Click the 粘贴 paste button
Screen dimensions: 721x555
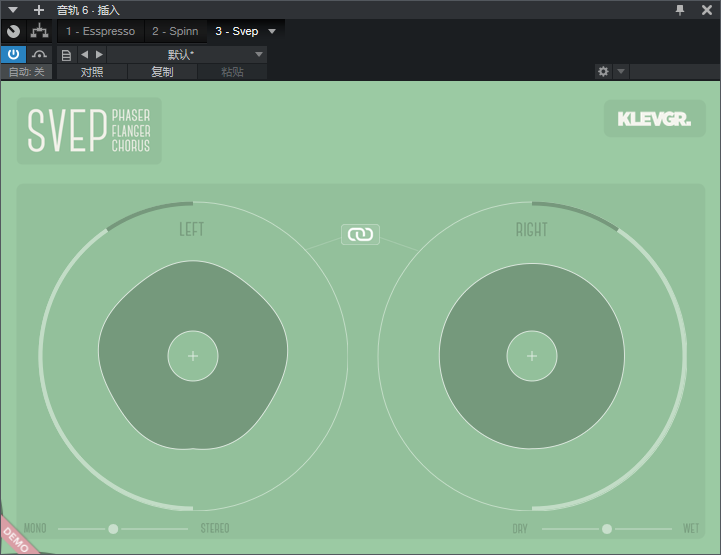tap(232, 72)
